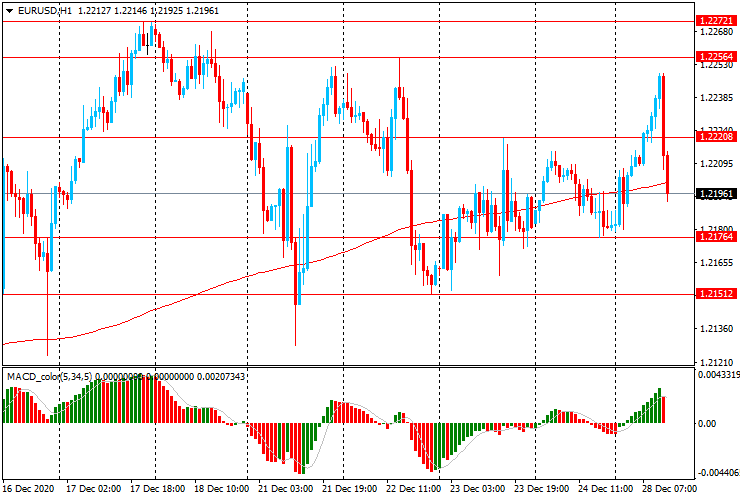The image size is (740, 500).
Task: Click the 24 Dec 11:00 time label
Action: (x=605, y=488)
